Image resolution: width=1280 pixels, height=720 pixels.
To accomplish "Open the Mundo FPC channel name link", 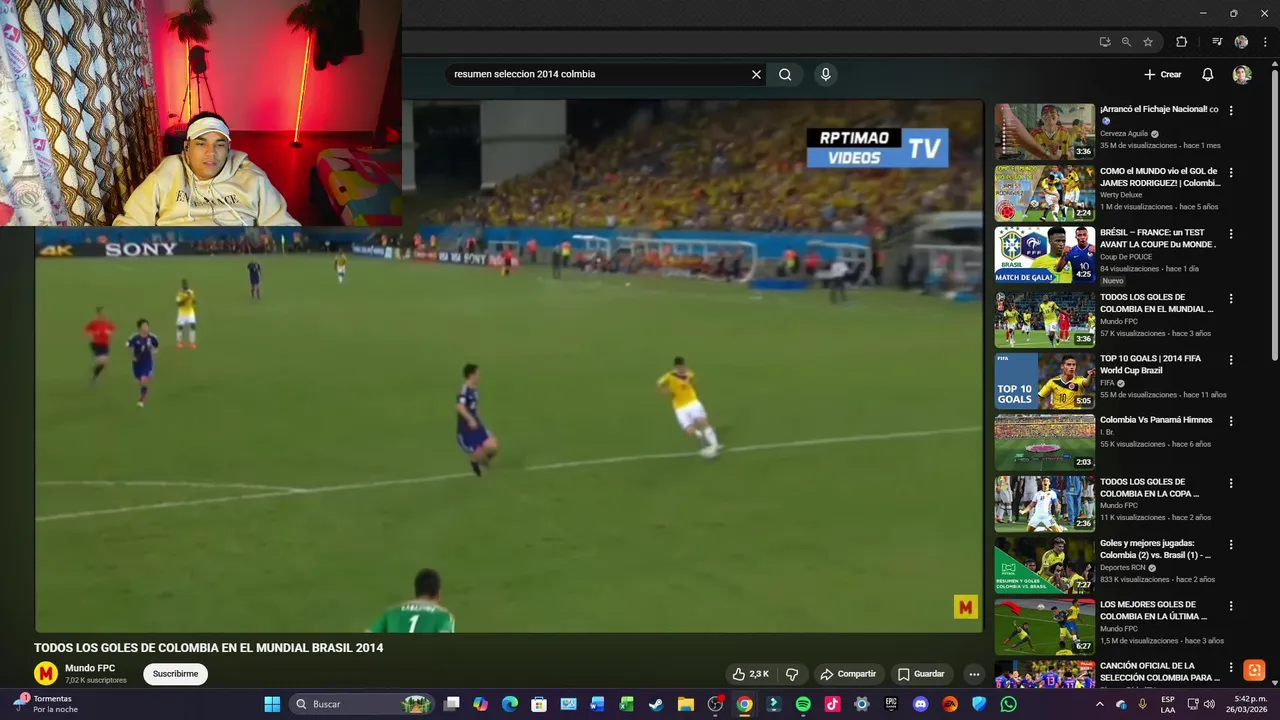I will (x=90, y=668).
